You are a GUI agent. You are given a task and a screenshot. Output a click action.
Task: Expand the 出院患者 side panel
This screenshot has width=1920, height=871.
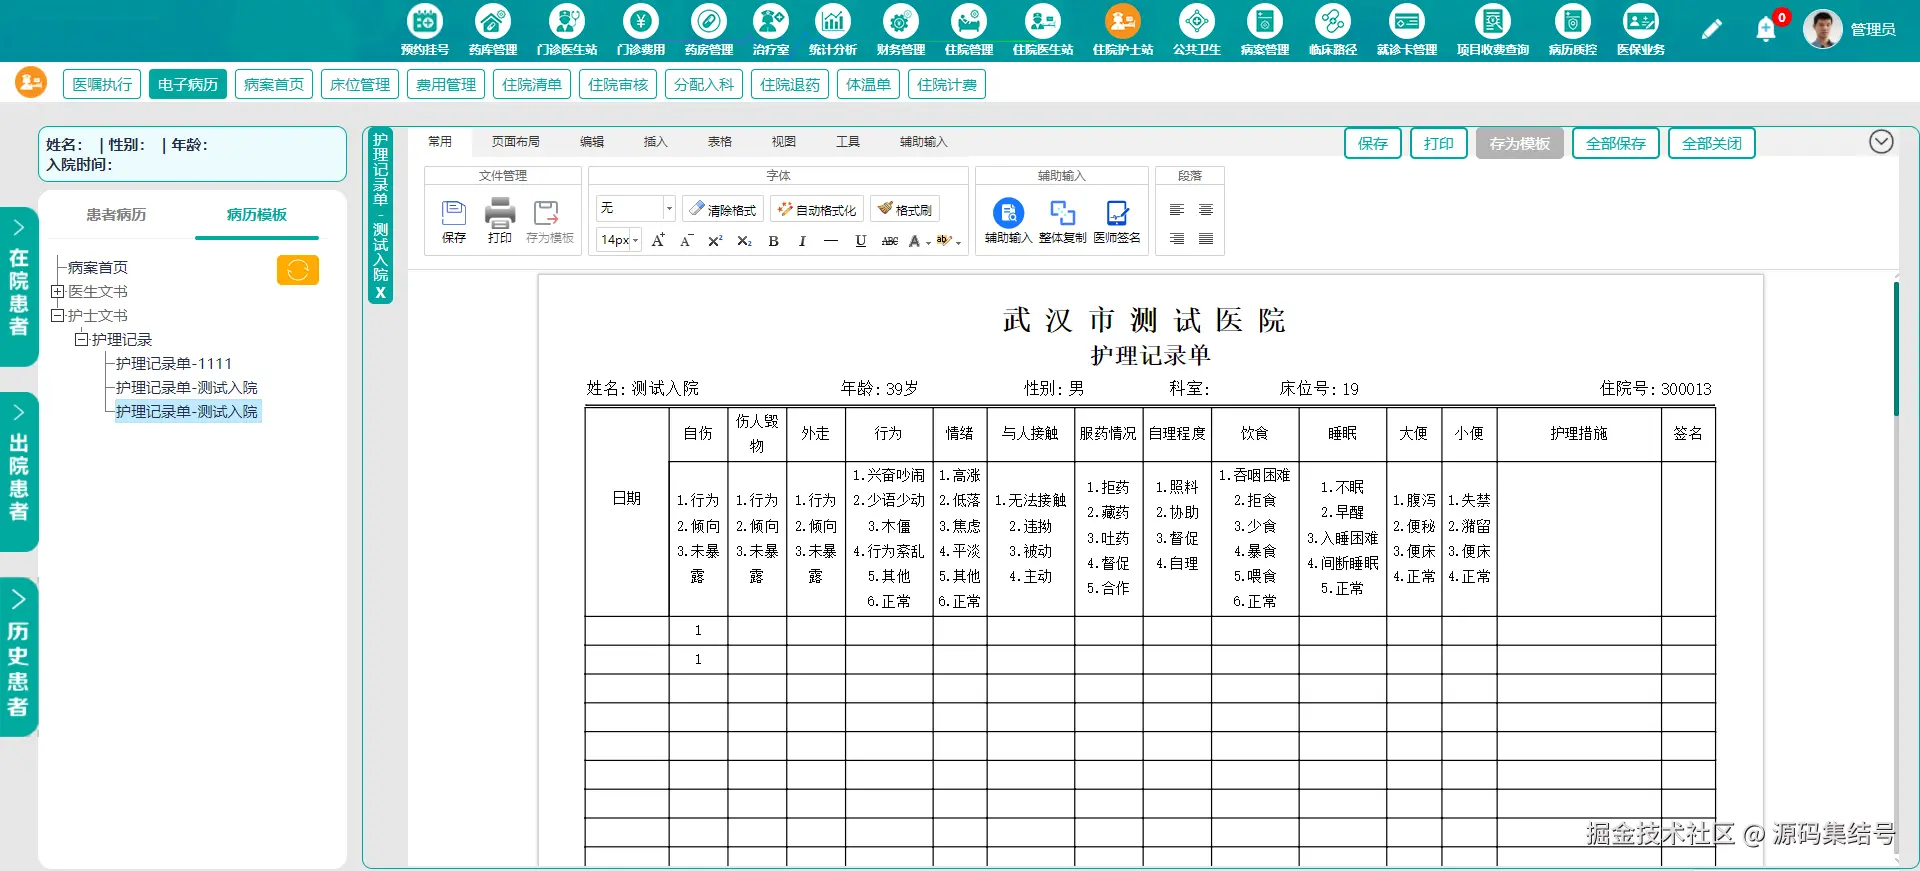19,472
